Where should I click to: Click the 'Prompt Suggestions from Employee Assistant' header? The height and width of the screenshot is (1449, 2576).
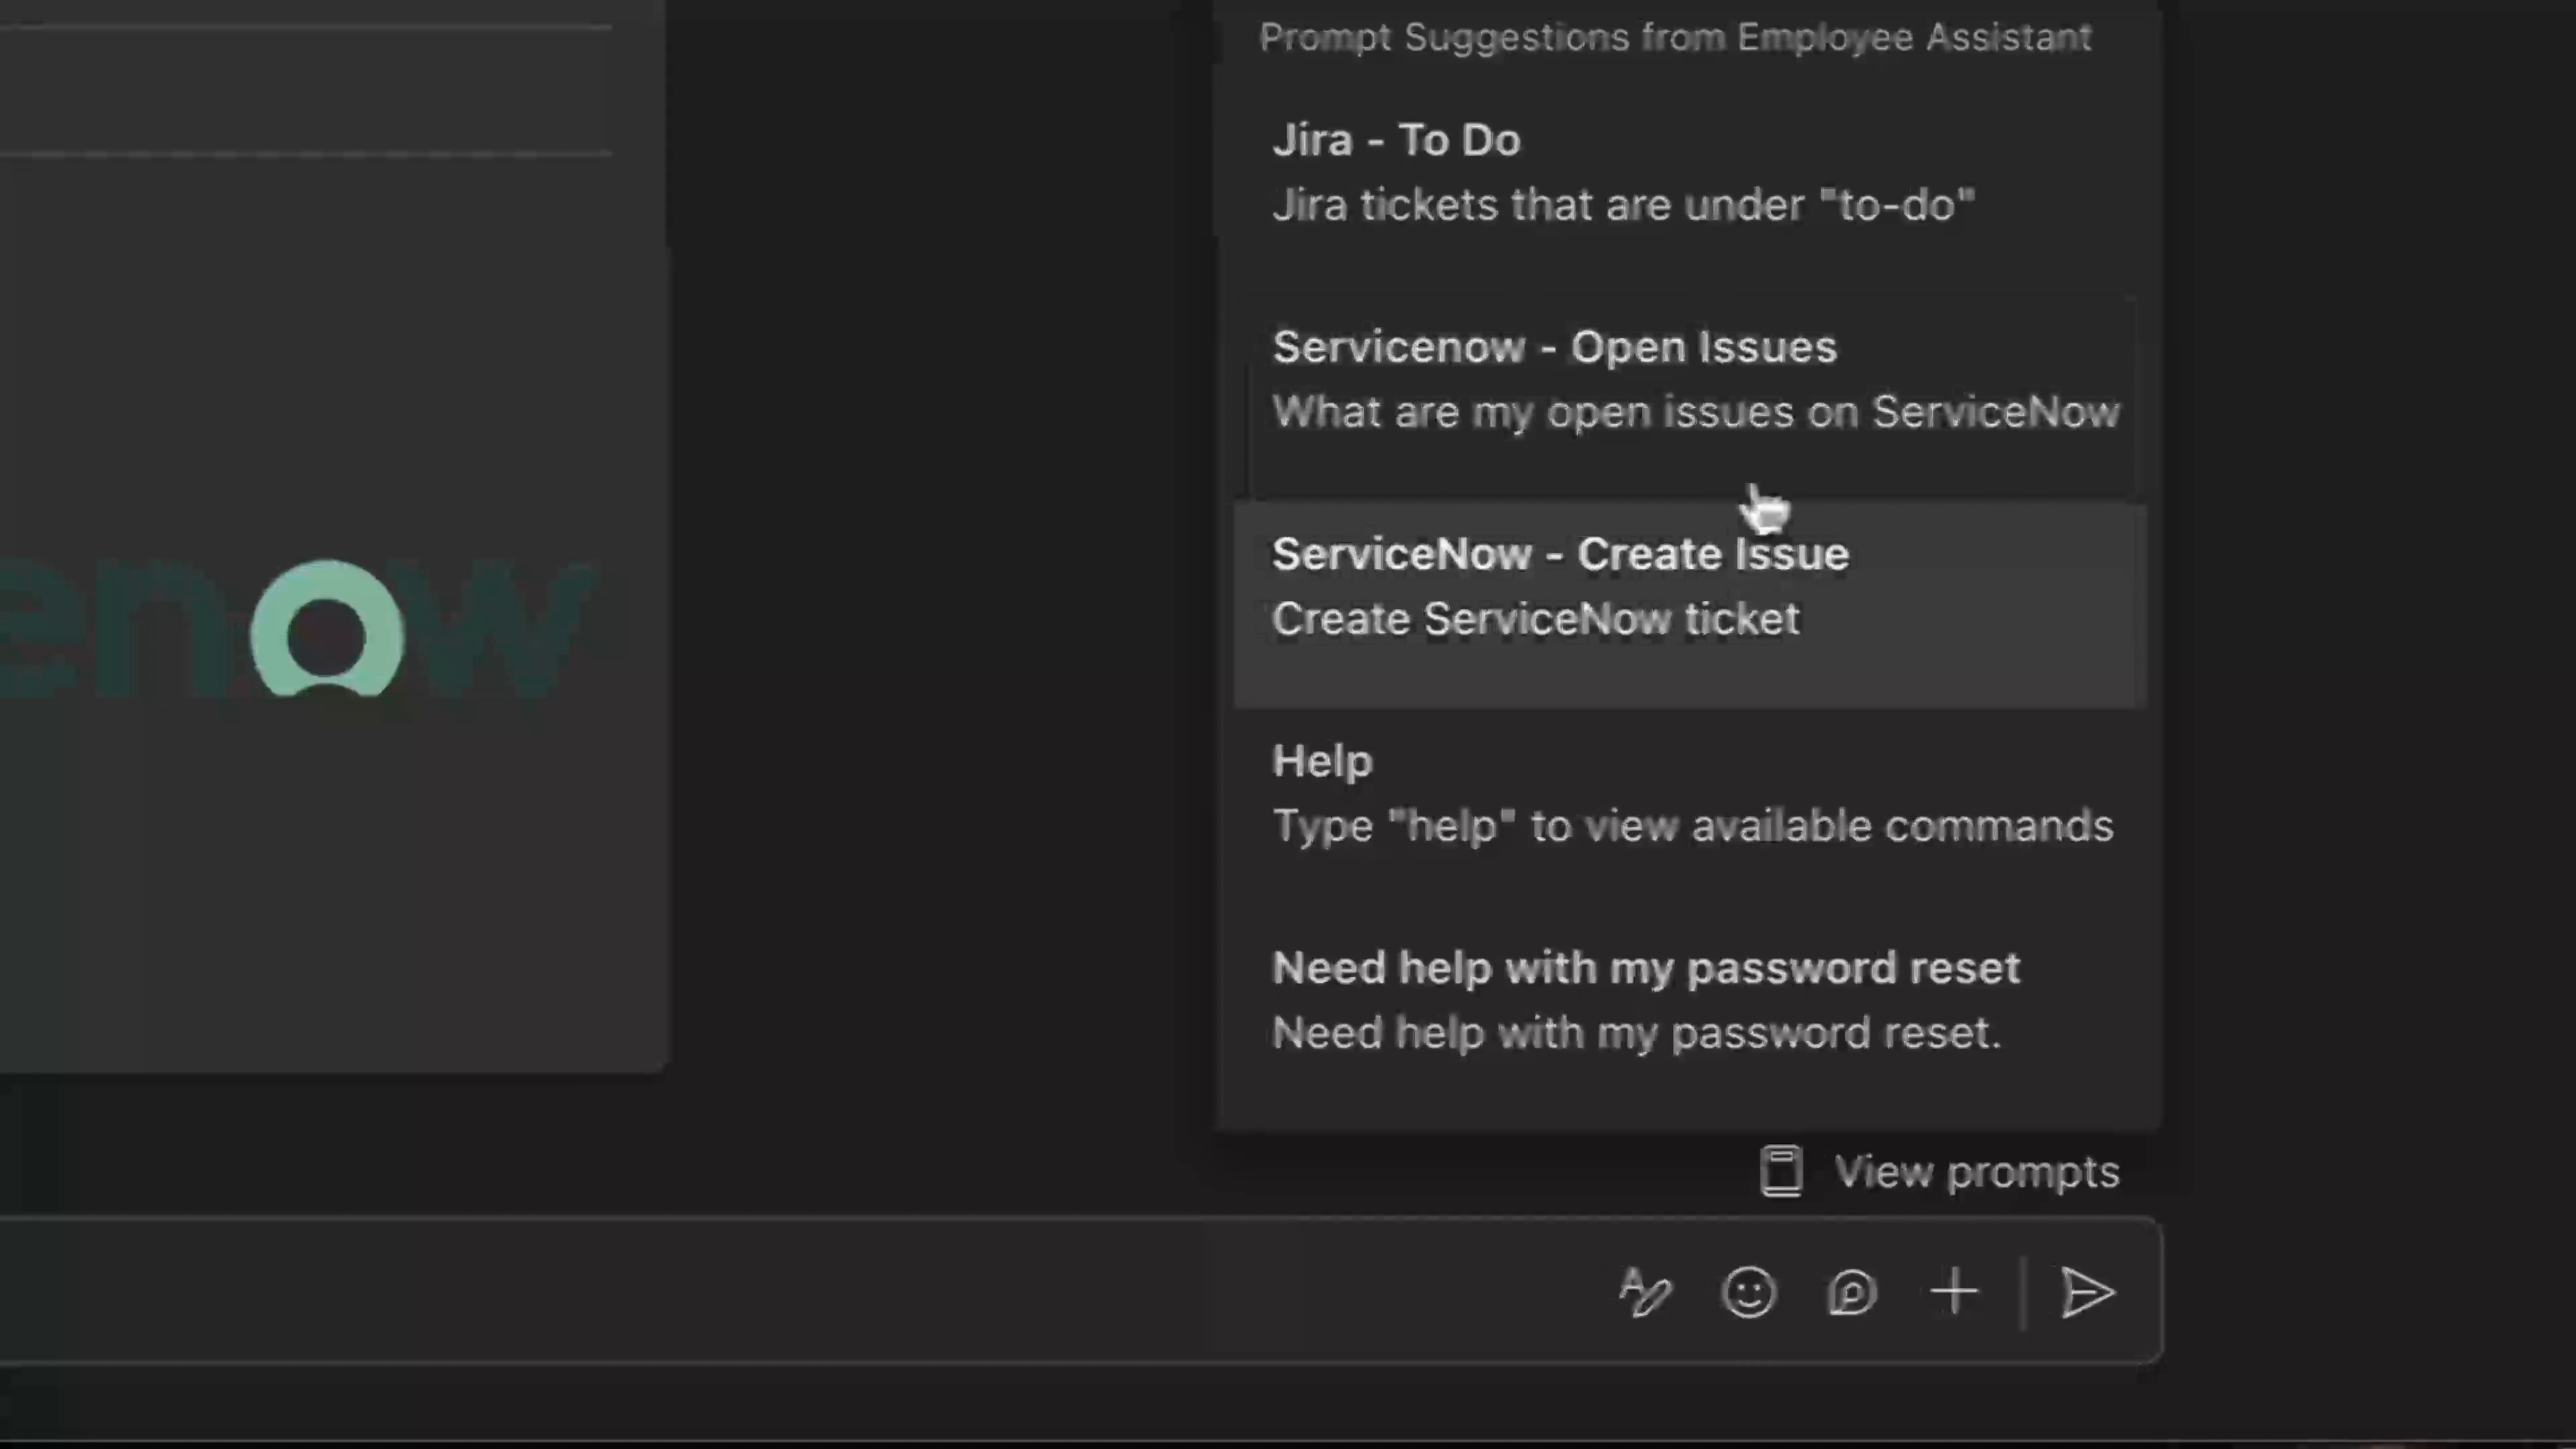[1676, 37]
